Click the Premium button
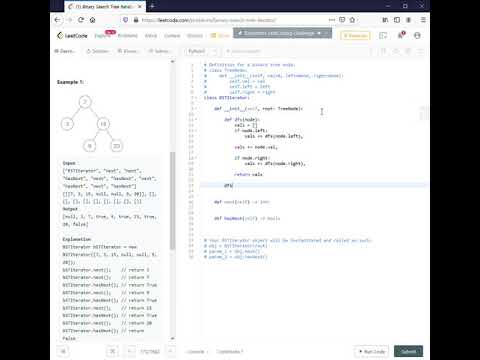 355,36
